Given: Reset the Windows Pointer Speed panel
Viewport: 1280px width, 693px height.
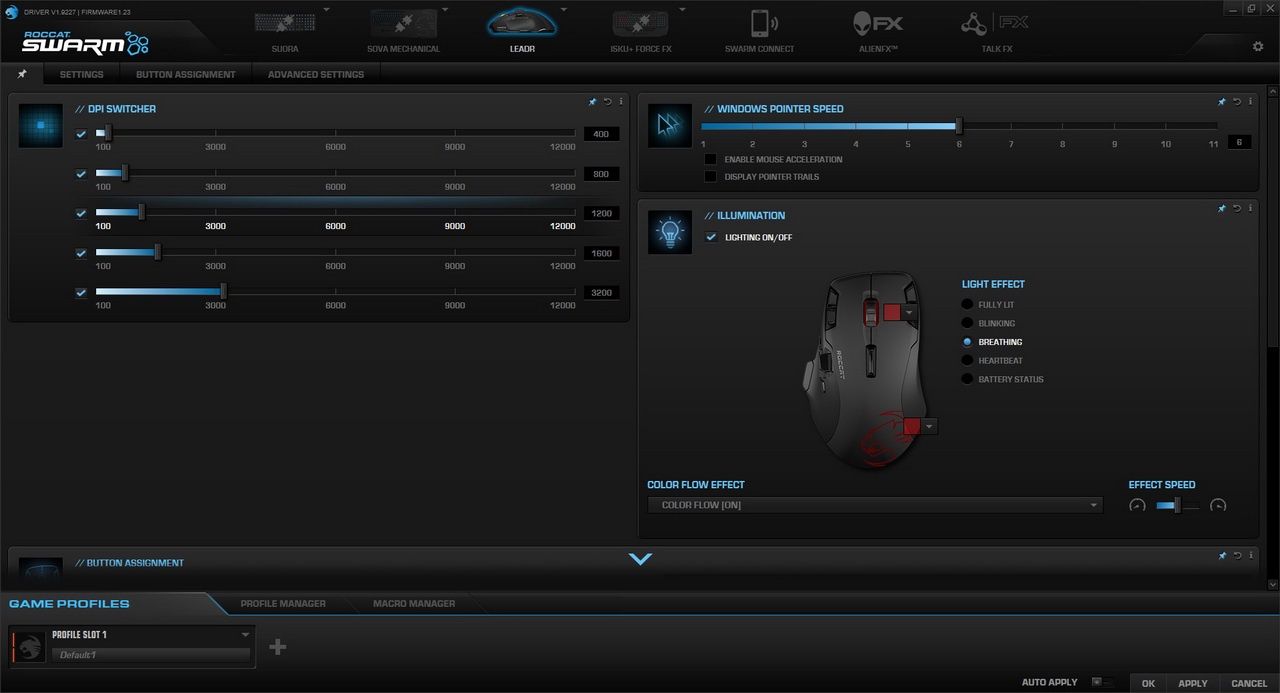Looking at the screenshot, I should (1237, 101).
